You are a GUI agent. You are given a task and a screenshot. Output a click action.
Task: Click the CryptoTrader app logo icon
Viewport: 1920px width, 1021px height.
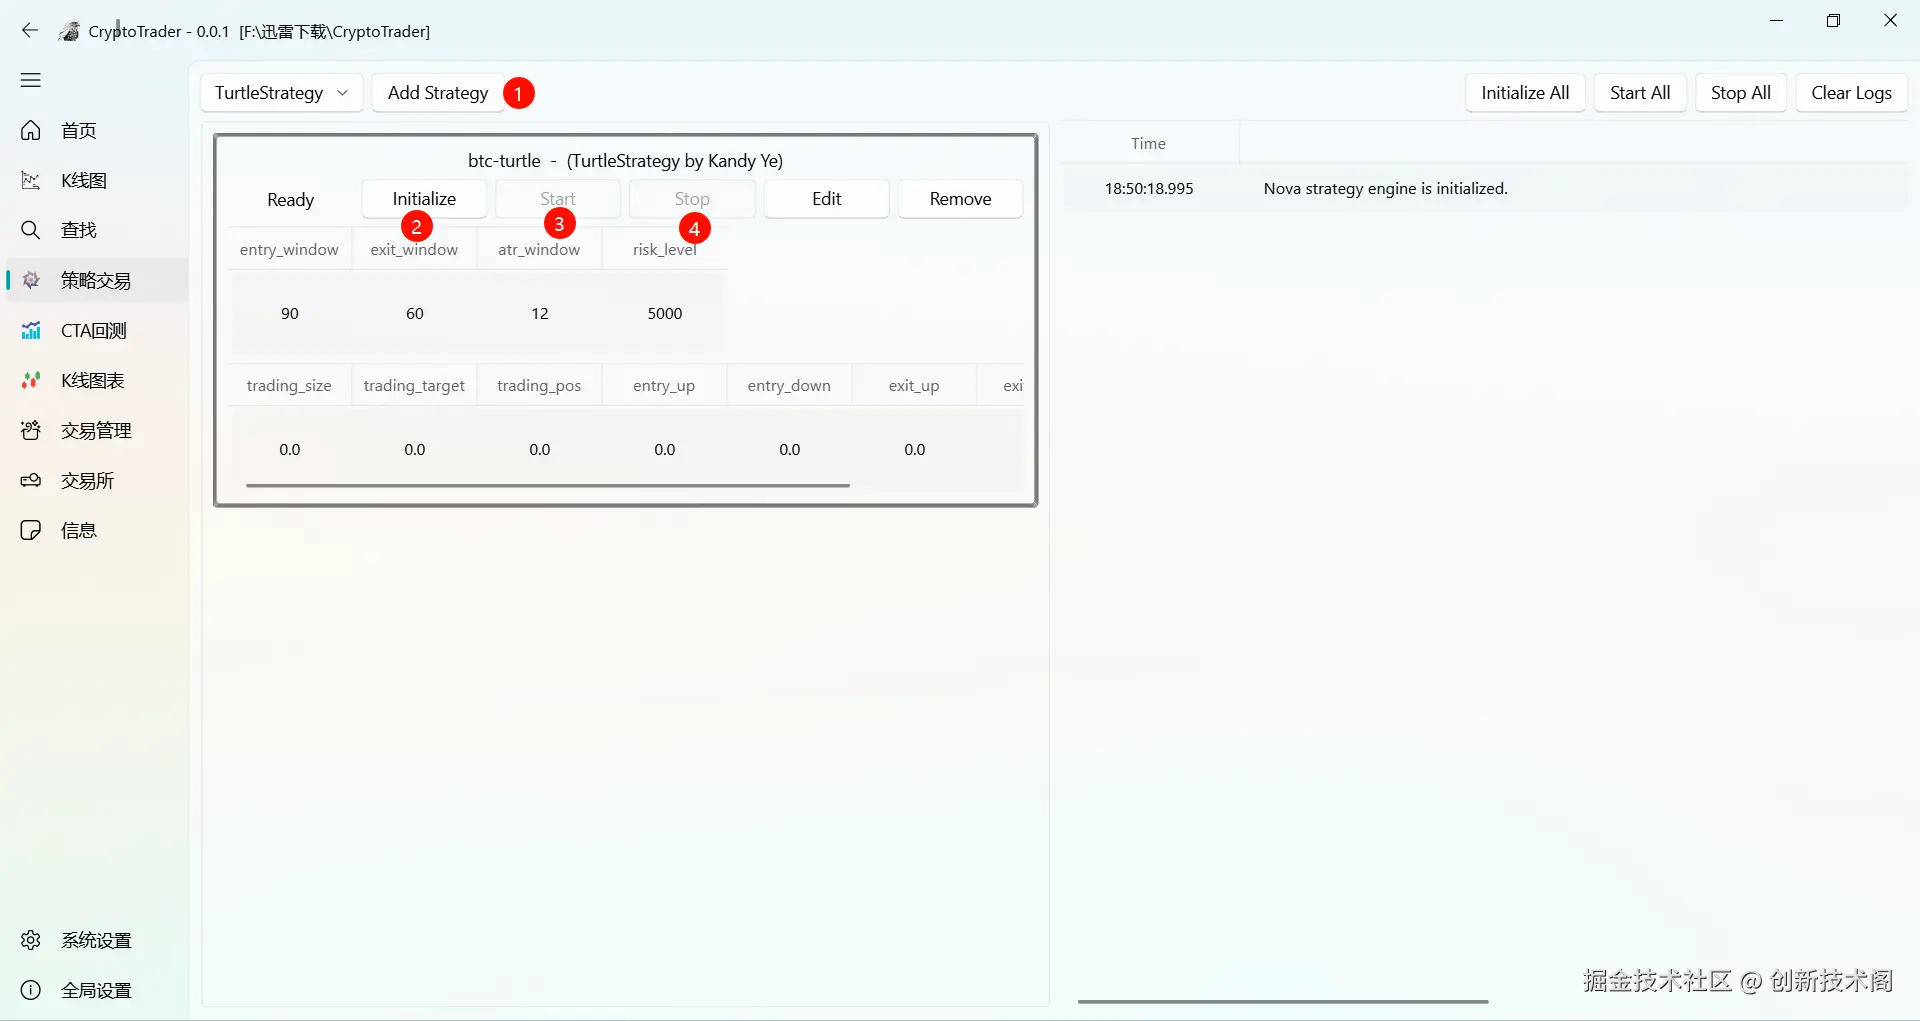point(69,31)
